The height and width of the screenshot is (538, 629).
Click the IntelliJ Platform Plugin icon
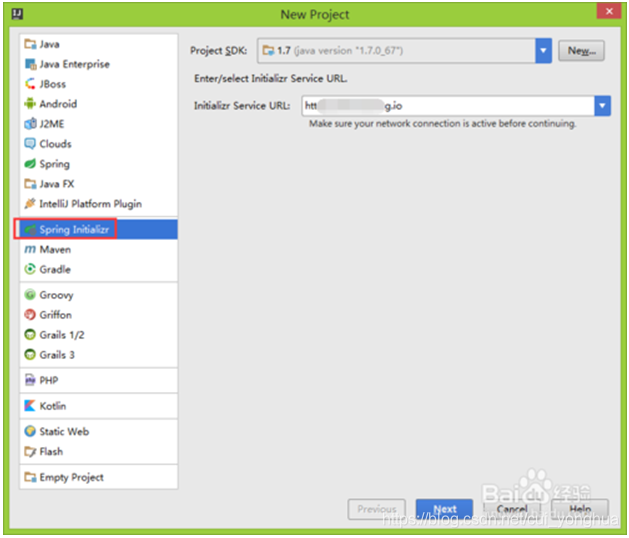point(30,204)
